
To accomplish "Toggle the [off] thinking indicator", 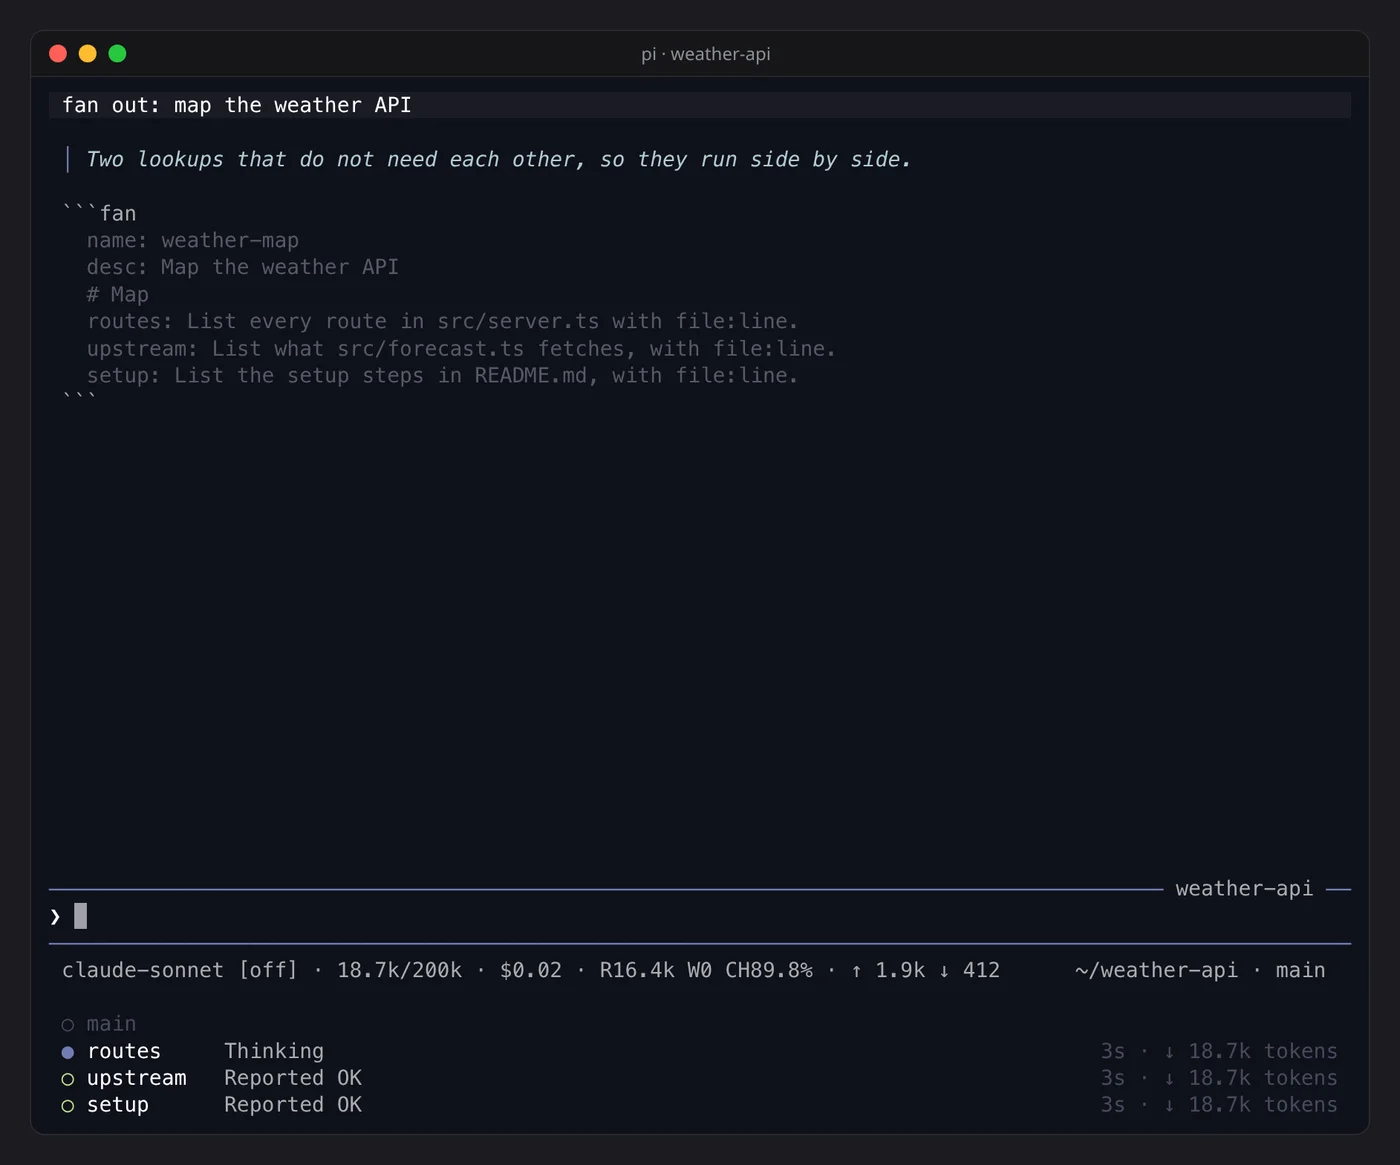I will click(x=268, y=970).
